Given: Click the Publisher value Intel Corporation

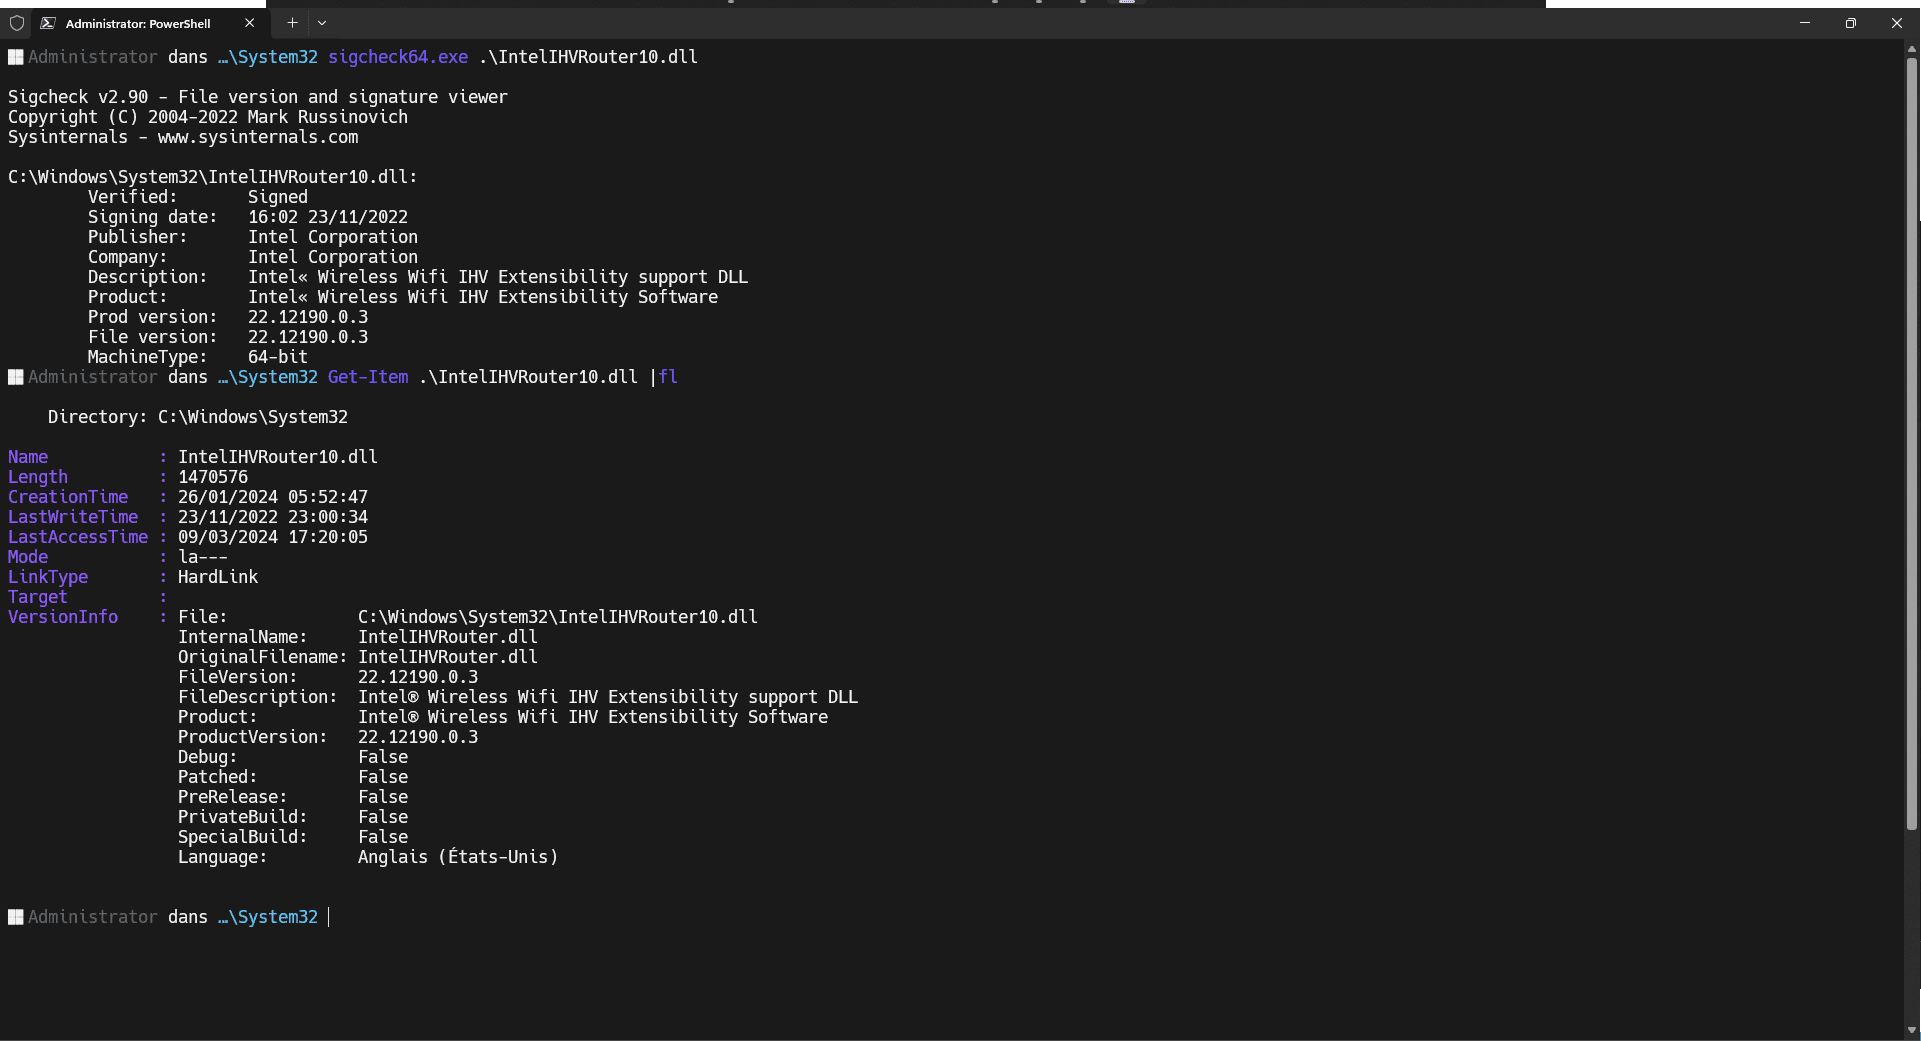Looking at the screenshot, I should 333,237.
